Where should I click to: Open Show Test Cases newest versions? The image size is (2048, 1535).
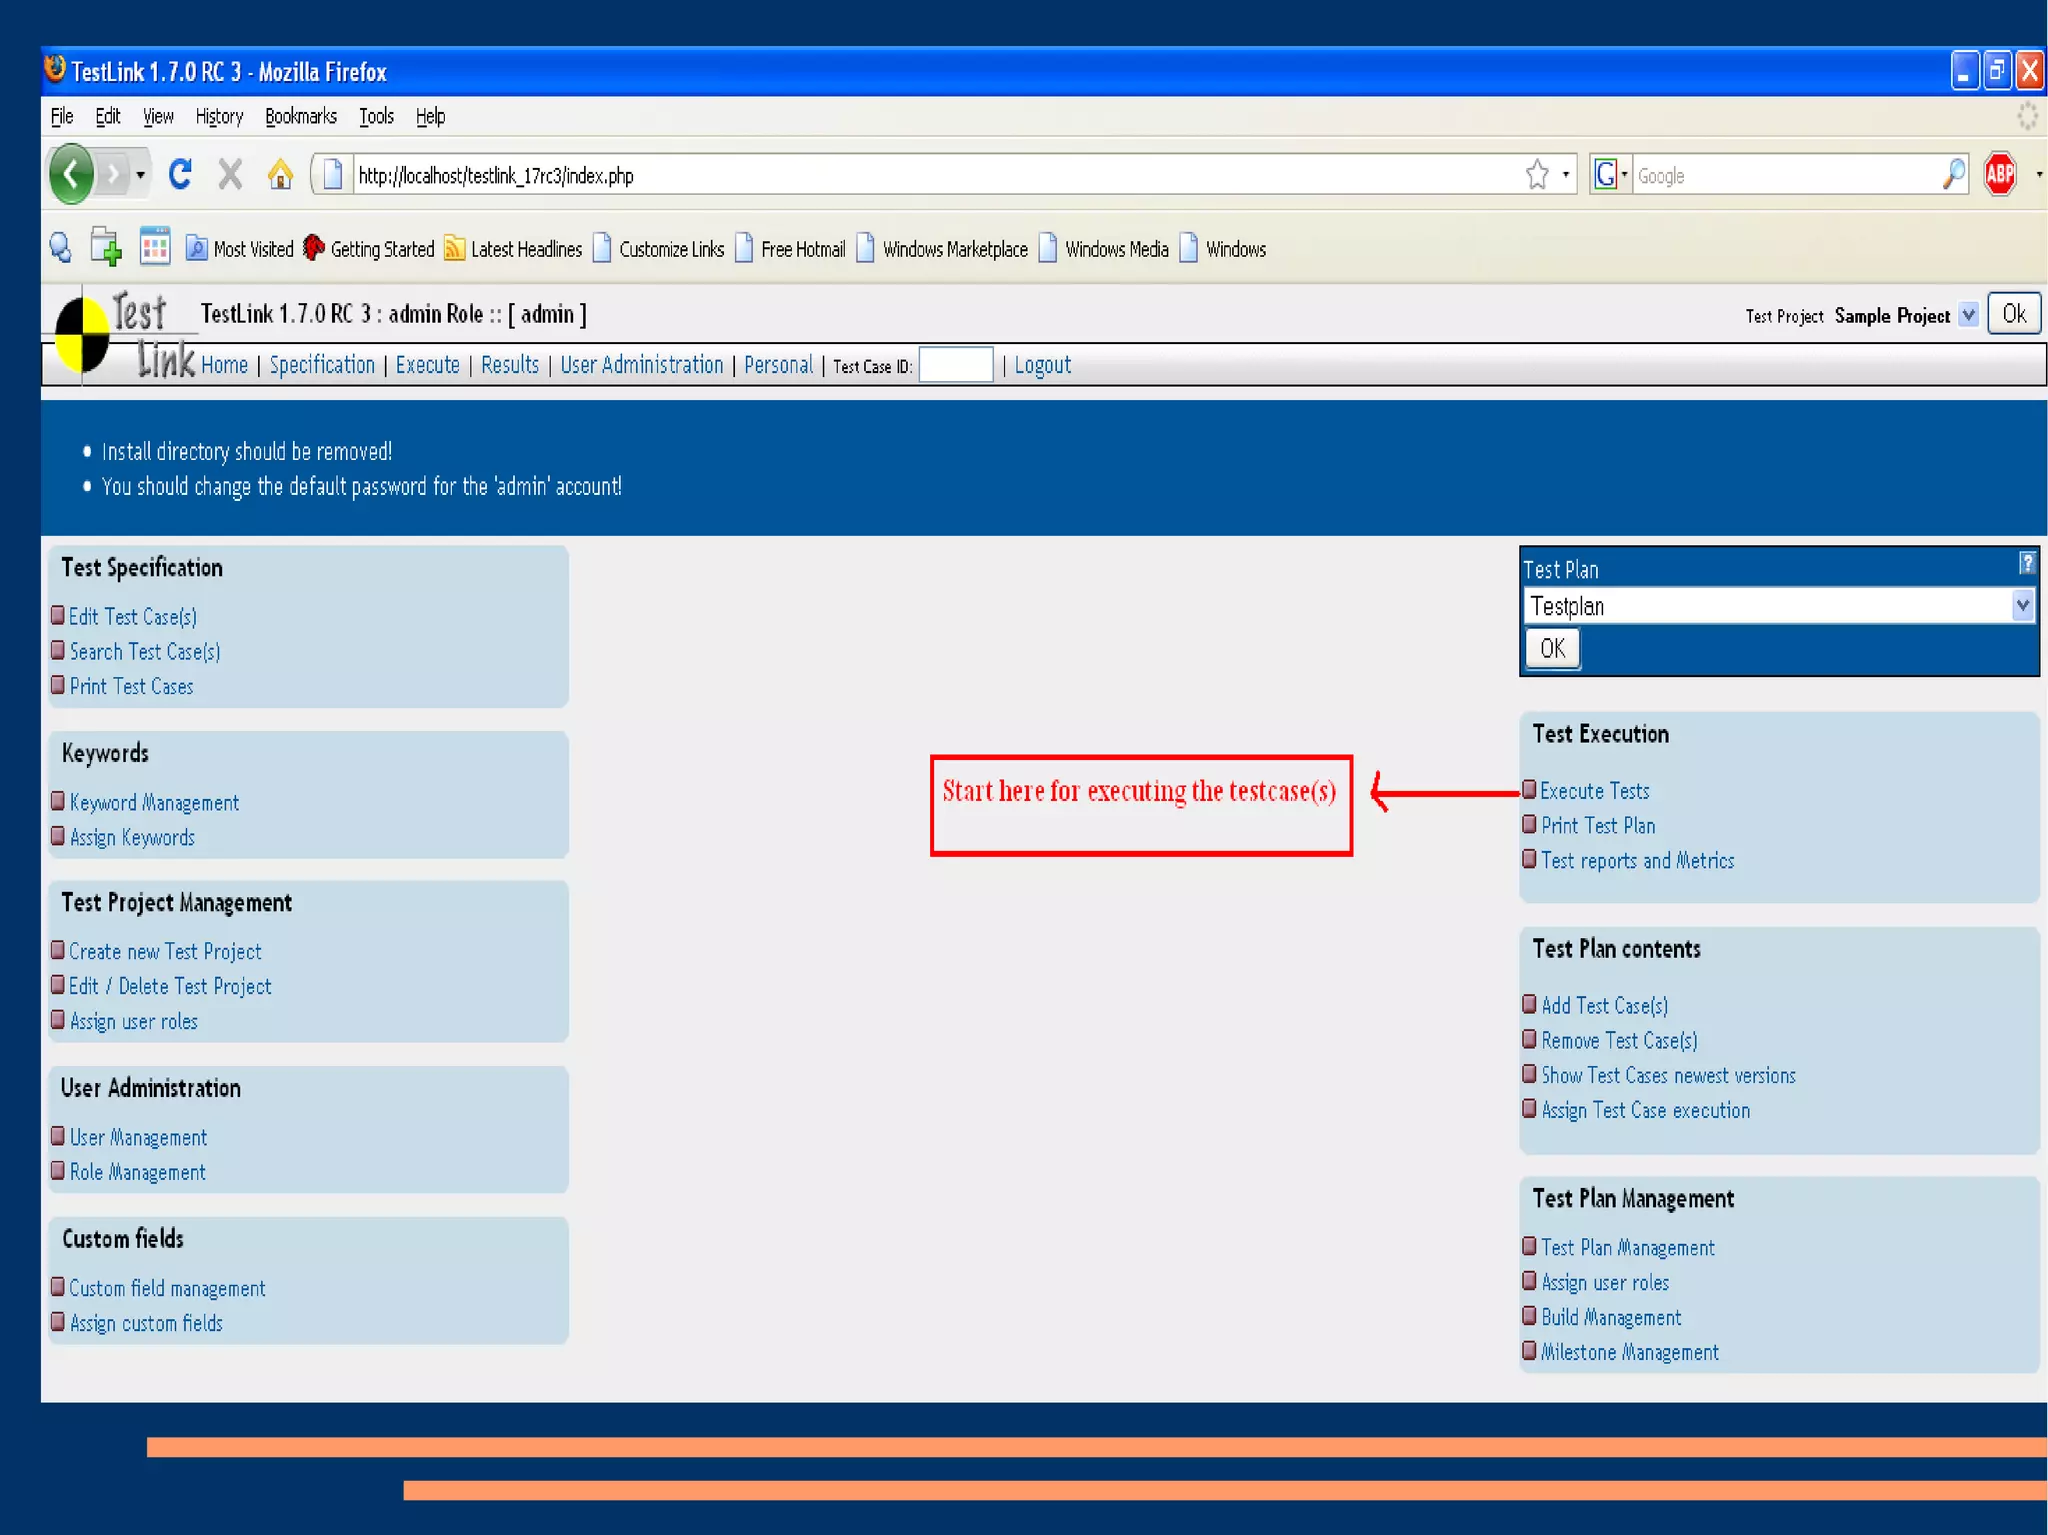(1669, 1076)
